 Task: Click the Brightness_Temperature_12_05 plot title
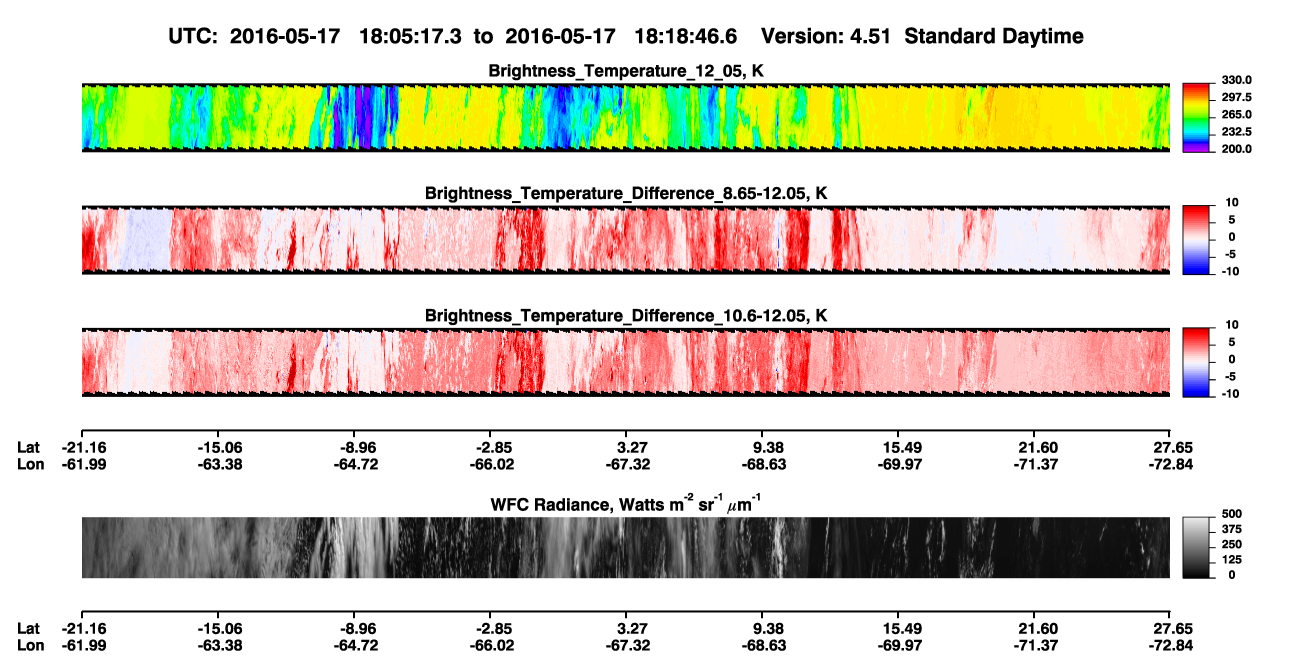[626, 70]
